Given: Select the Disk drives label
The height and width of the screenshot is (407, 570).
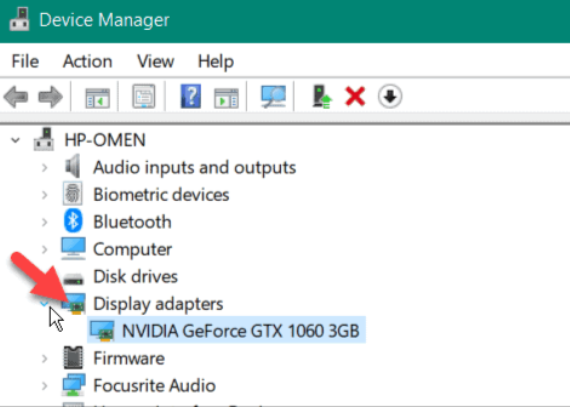Looking at the screenshot, I should point(135,277).
